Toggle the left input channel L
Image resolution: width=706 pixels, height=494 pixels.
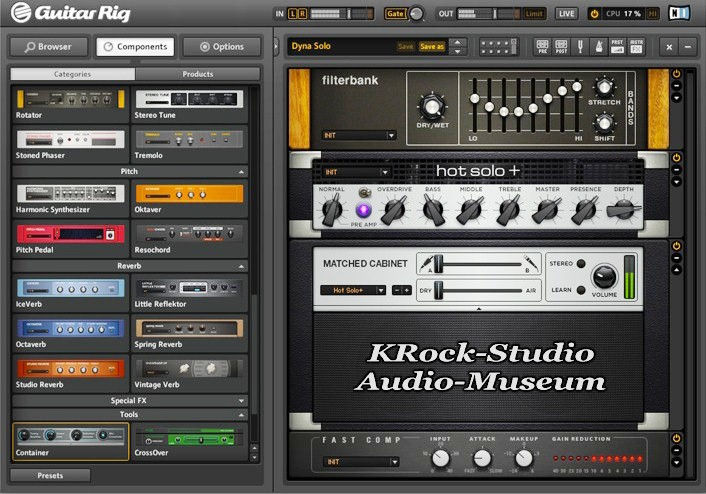[x=293, y=14]
